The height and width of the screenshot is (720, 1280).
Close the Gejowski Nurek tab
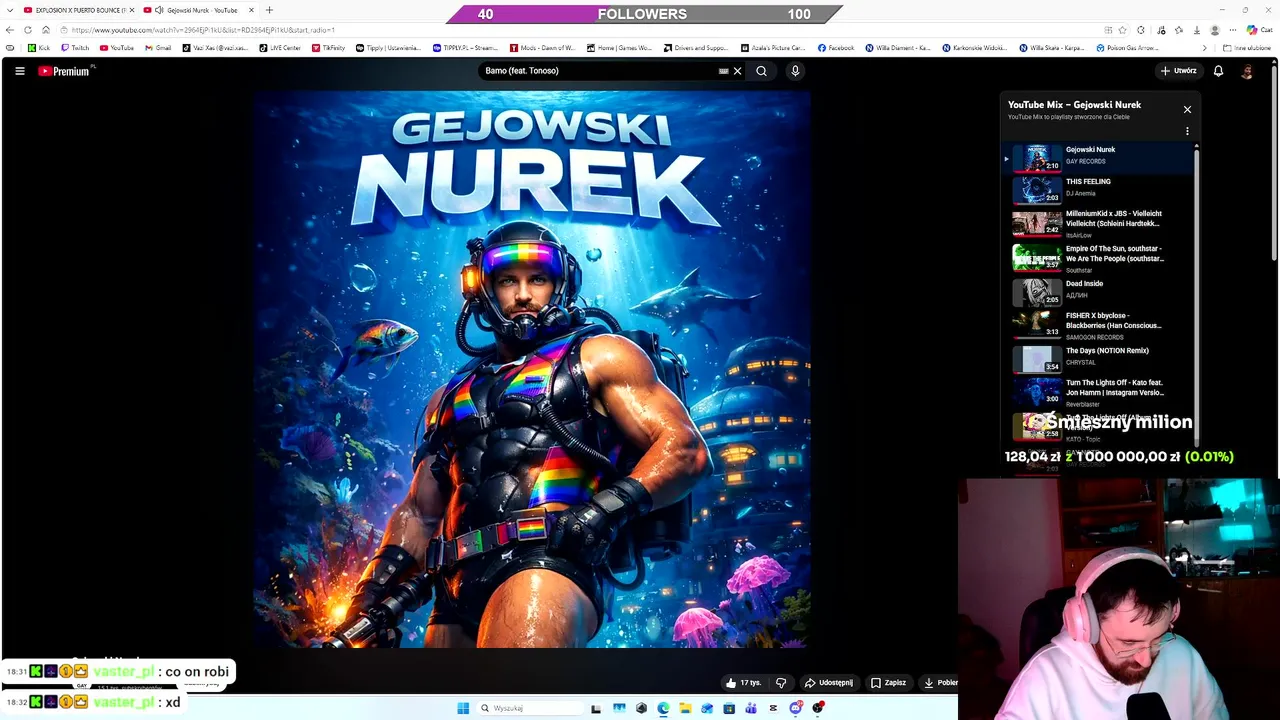251,10
